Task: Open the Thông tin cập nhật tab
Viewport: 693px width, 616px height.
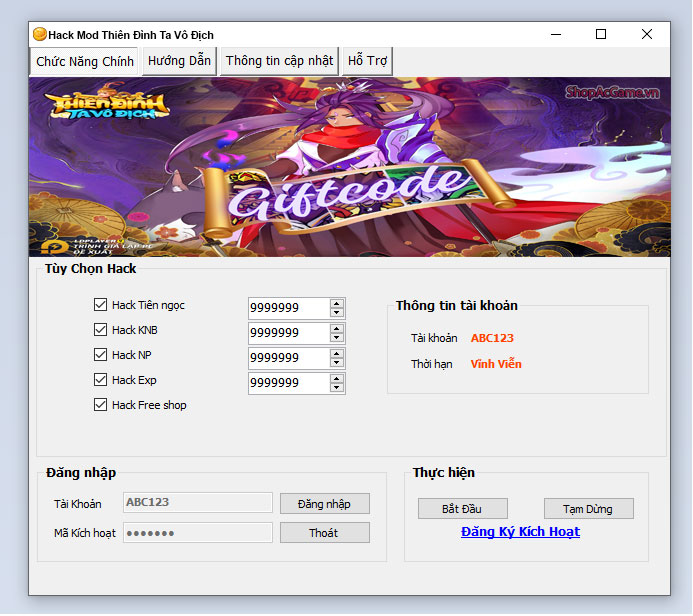Action: (279, 61)
